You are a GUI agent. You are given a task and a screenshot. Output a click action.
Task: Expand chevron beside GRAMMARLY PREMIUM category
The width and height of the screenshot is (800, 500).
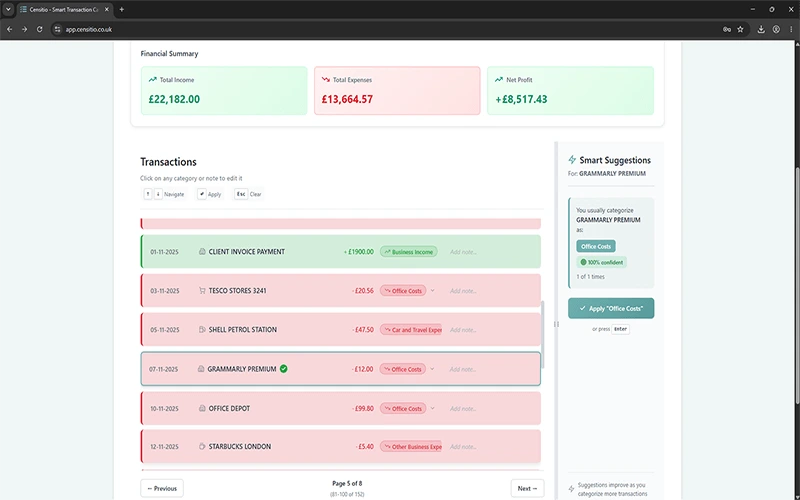click(x=432, y=369)
